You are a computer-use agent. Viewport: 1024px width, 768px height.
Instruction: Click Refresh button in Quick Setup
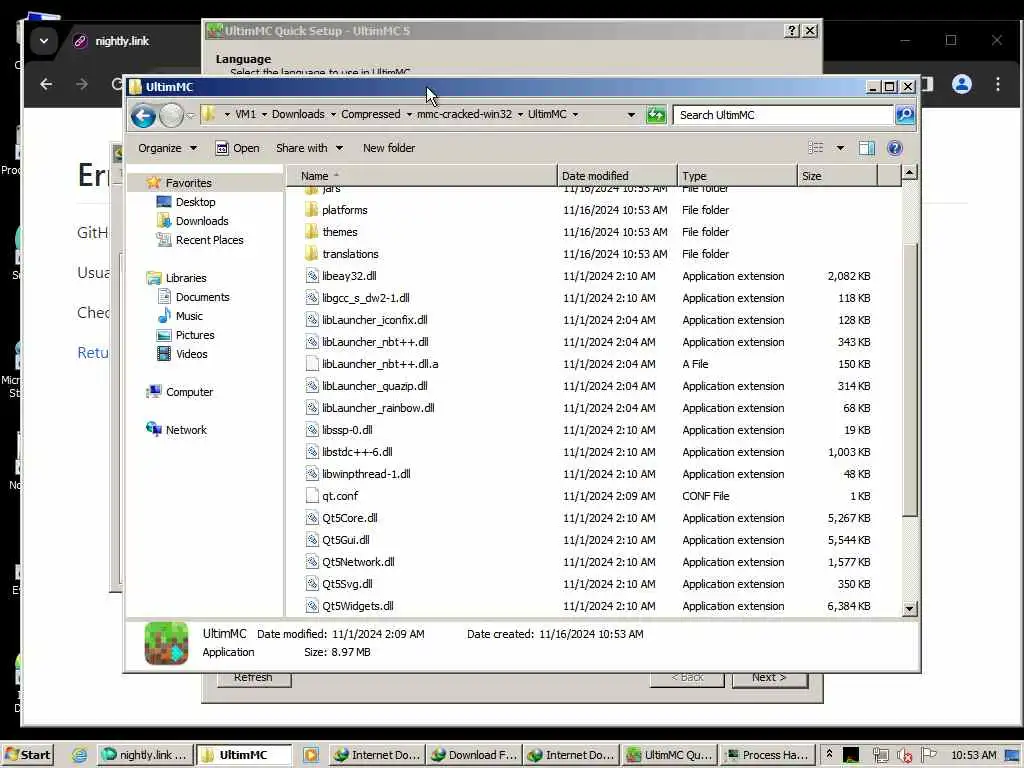point(253,679)
